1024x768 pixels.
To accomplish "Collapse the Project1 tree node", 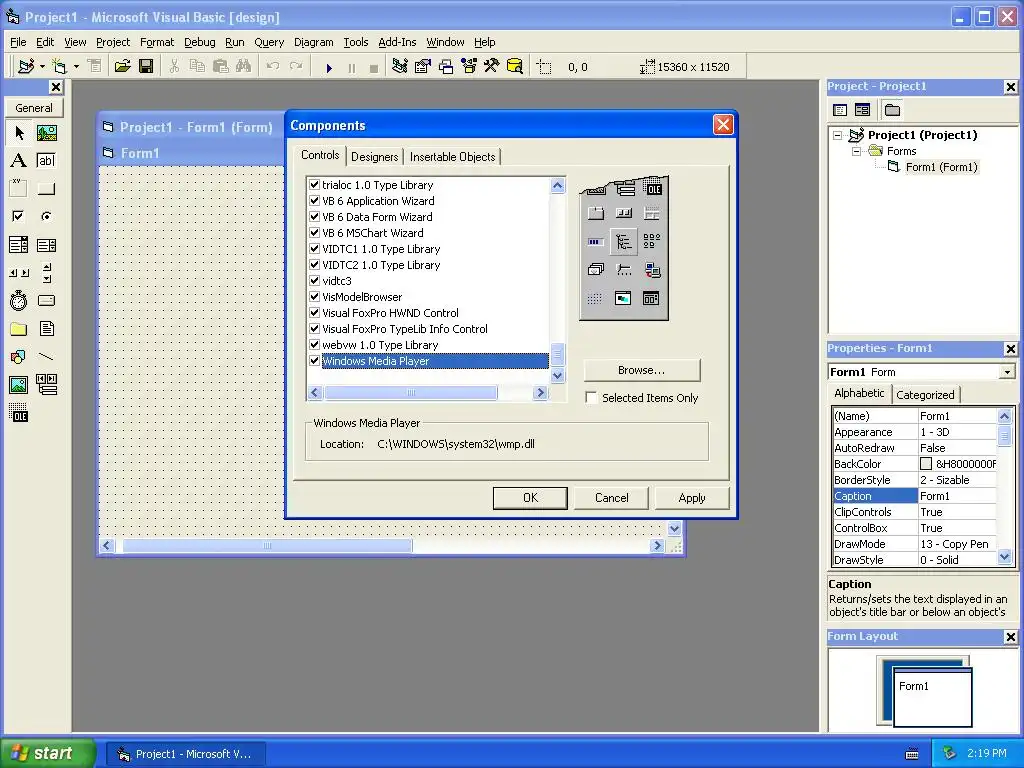I will point(838,135).
